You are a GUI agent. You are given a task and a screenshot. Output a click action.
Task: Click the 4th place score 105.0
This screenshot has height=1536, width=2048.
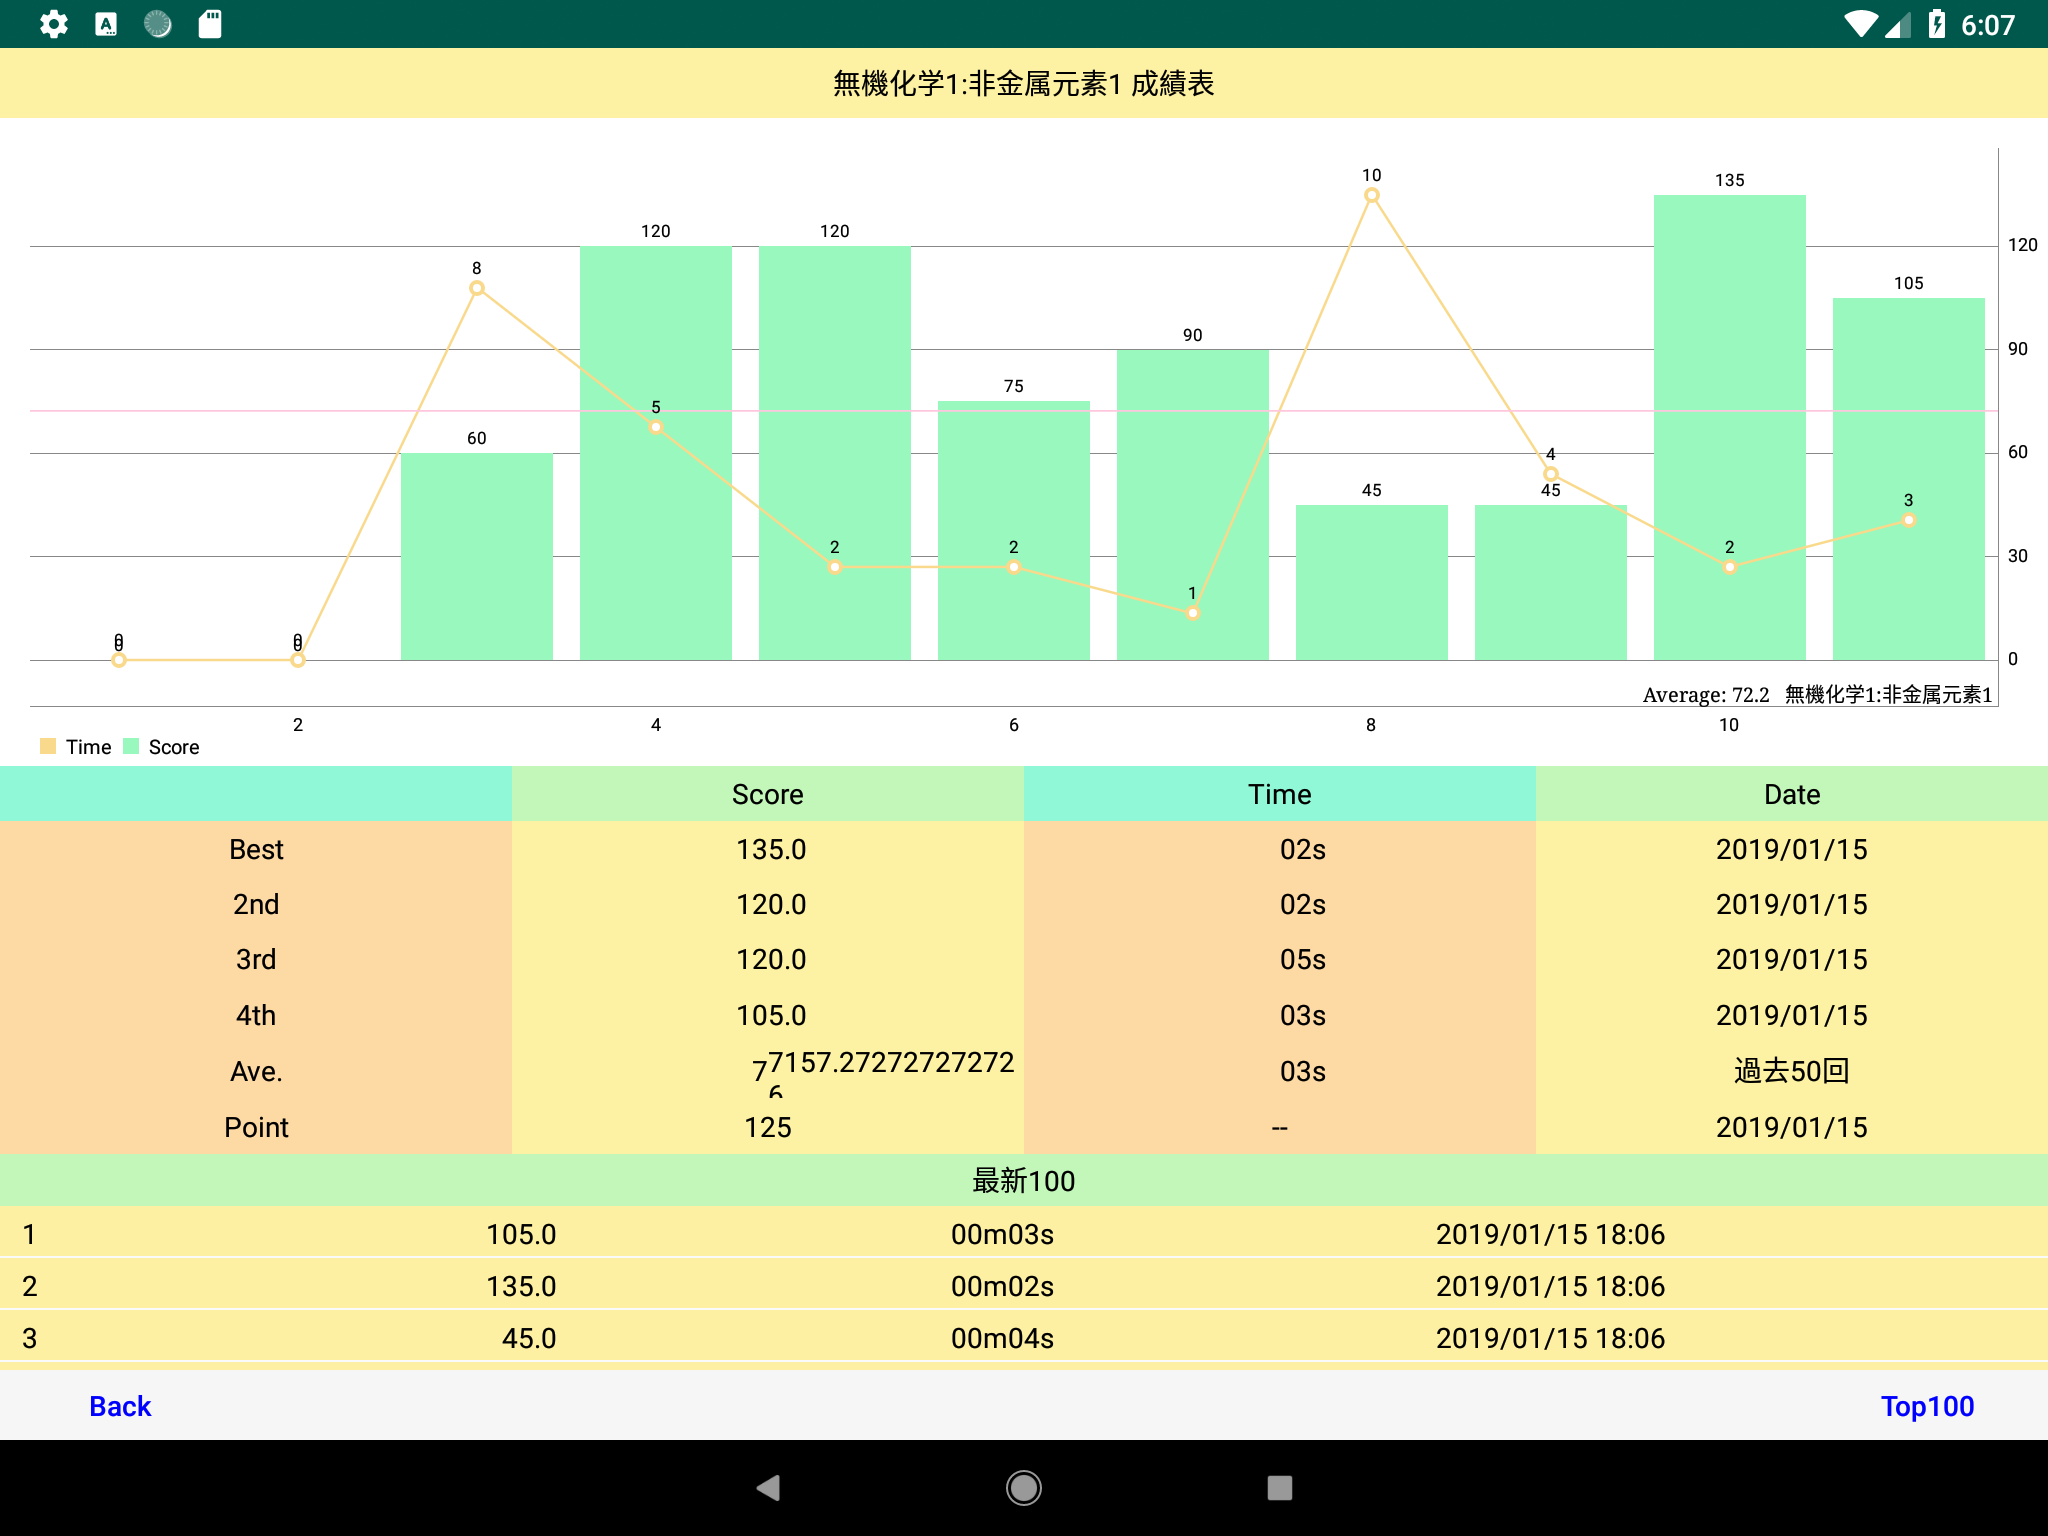(771, 1015)
